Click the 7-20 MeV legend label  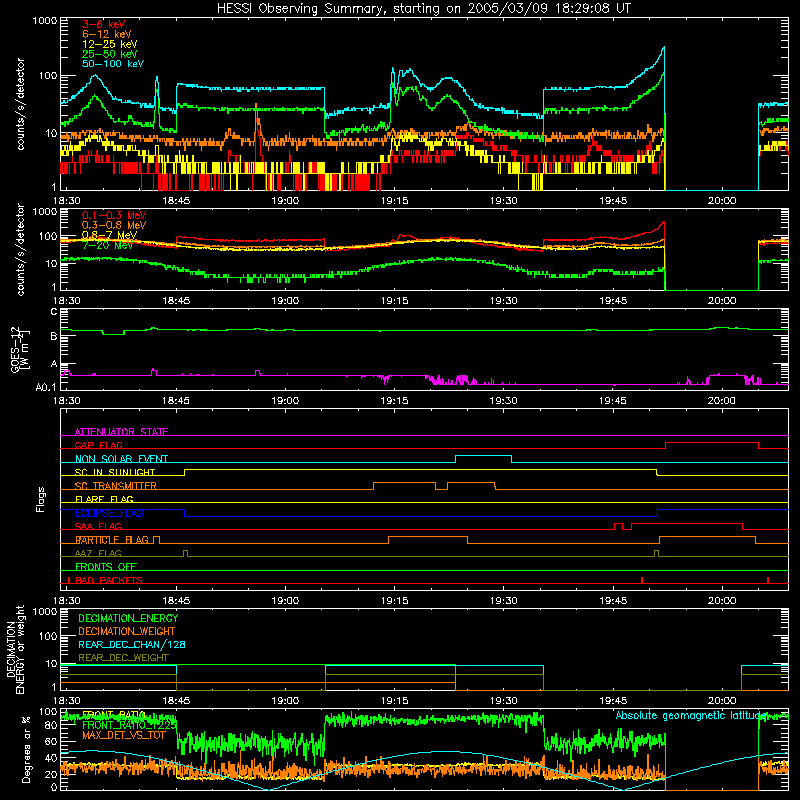pos(108,245)
